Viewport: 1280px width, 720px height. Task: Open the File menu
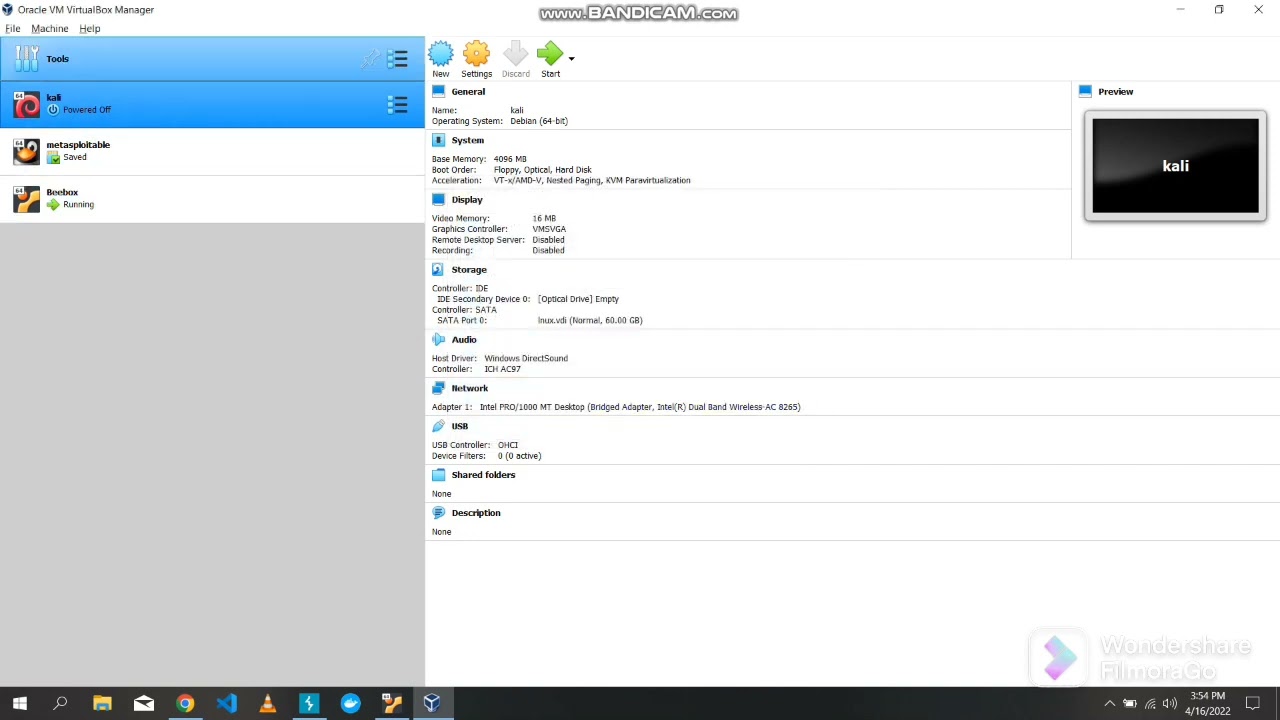[13, 29]
